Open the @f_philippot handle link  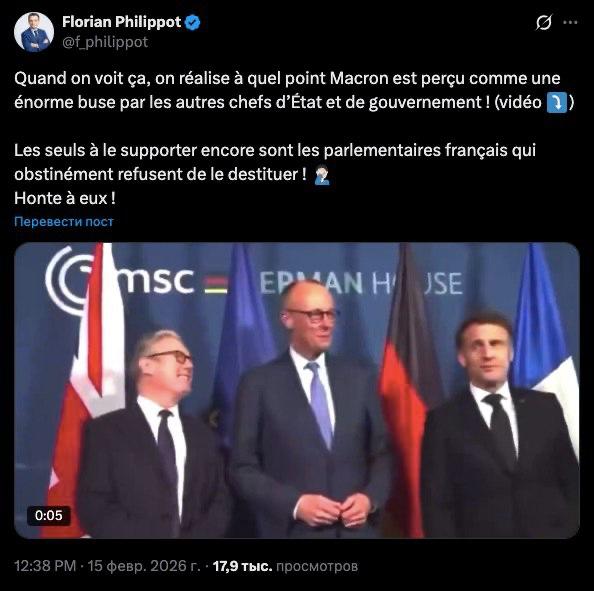click(105, 42)
